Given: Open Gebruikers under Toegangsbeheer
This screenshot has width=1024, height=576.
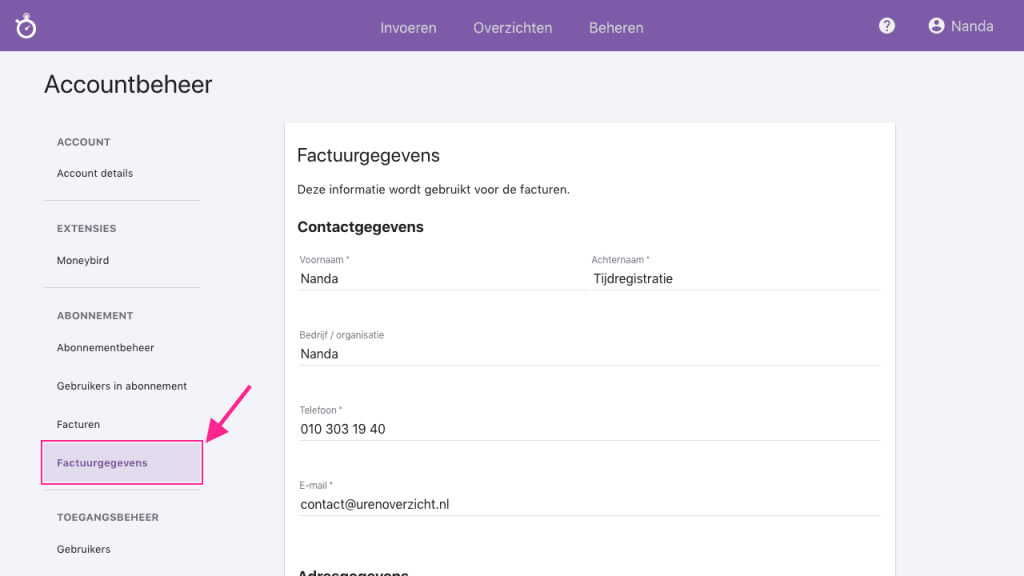Looking at the screenshot, I should pos(84,549).
